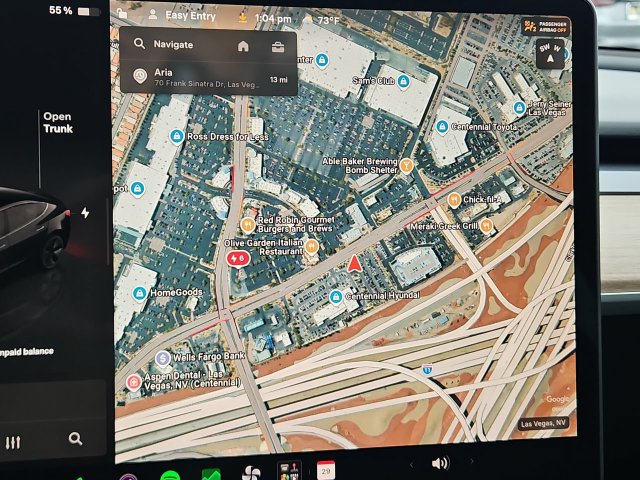Screen dimensions: 640x480
Task: Tap the red vehicle location arrow
Action: [x=354, y=263]
